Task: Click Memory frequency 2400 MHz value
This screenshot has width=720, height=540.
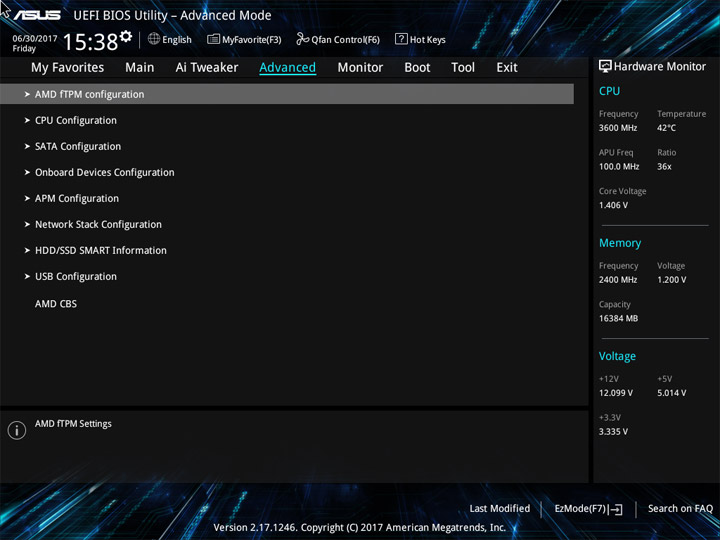Action: tap(618, 279)
